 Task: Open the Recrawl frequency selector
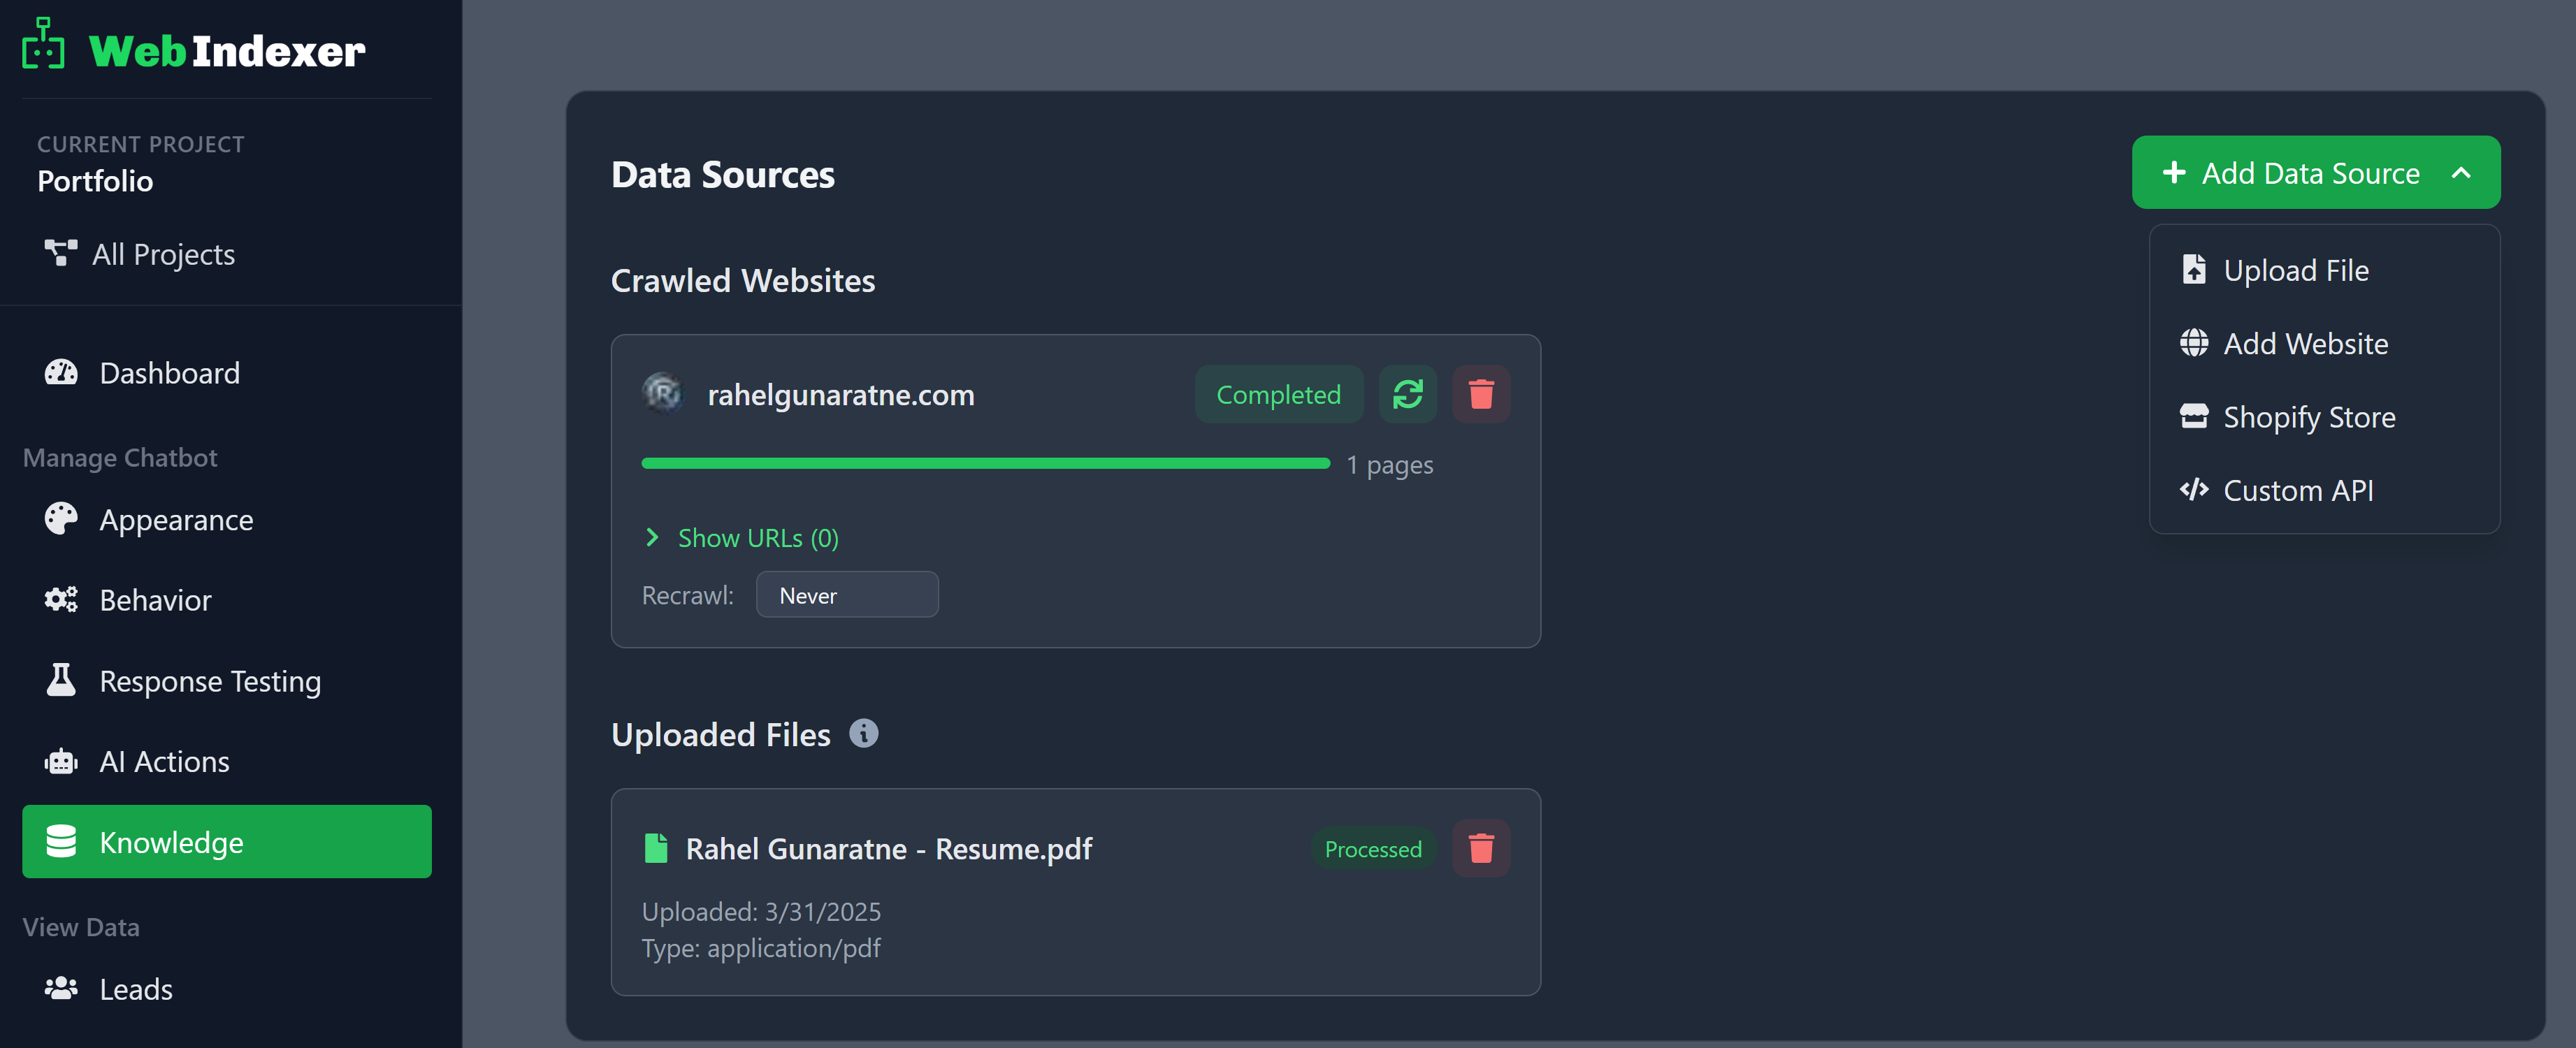[847, 594]
